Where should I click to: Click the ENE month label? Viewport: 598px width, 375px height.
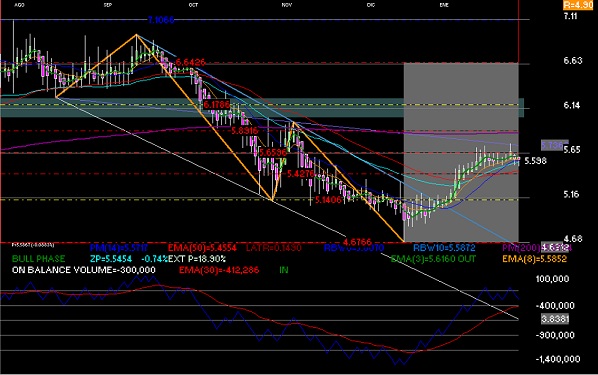pyautogui.click(x=444, y=5)
